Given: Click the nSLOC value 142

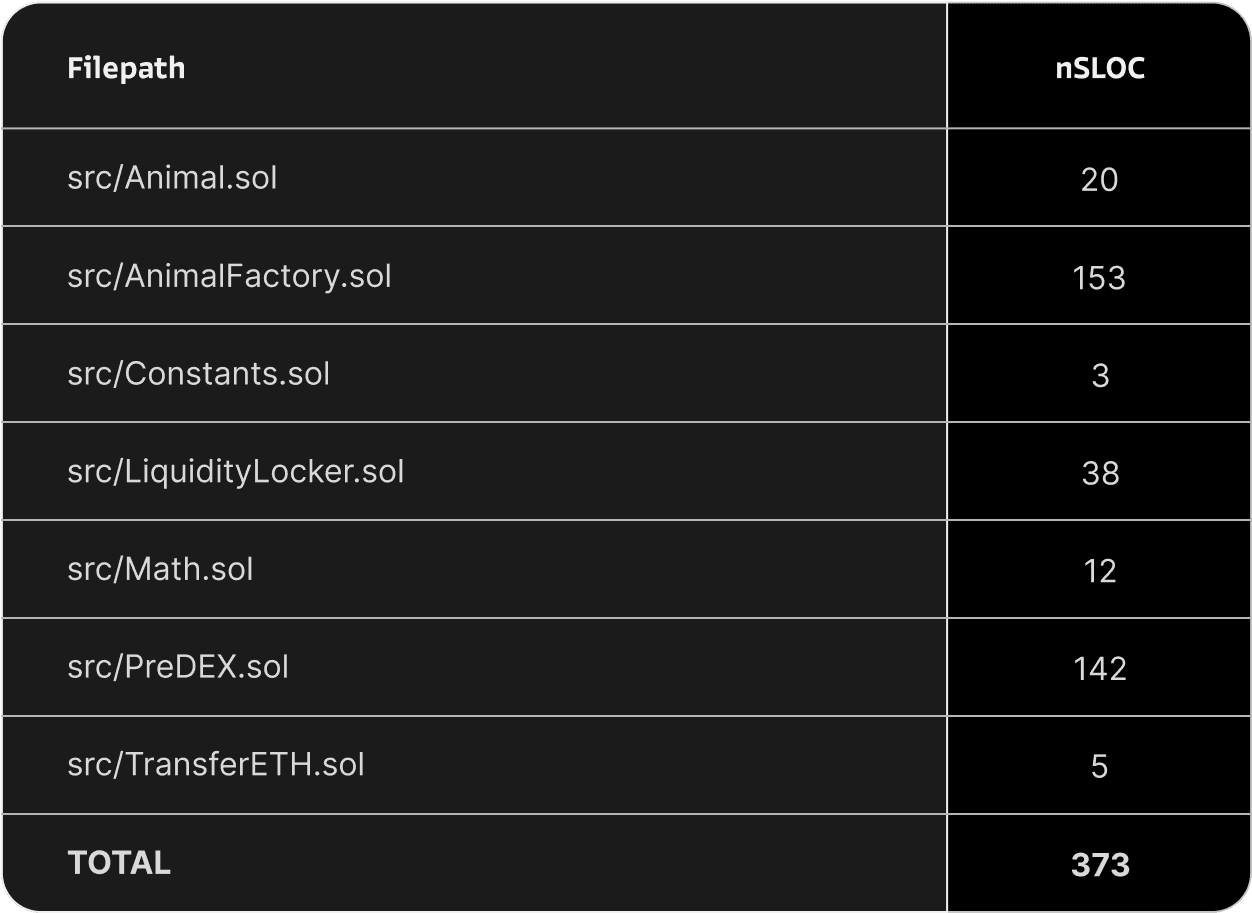Looking at the screenshot, I should tap(1100, 668).
